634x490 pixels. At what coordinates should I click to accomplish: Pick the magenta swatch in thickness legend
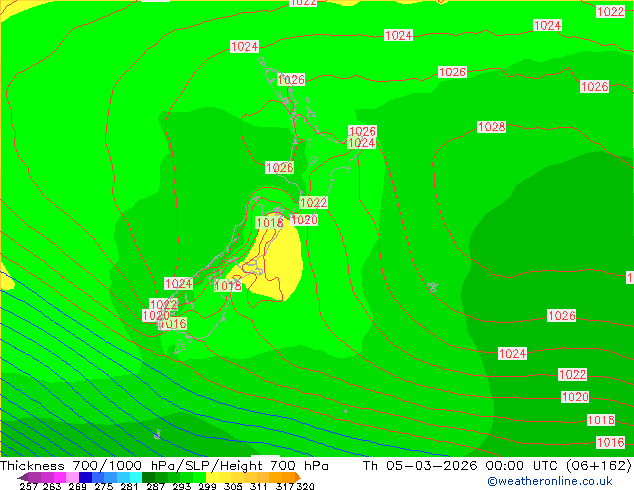coord(60,477)
